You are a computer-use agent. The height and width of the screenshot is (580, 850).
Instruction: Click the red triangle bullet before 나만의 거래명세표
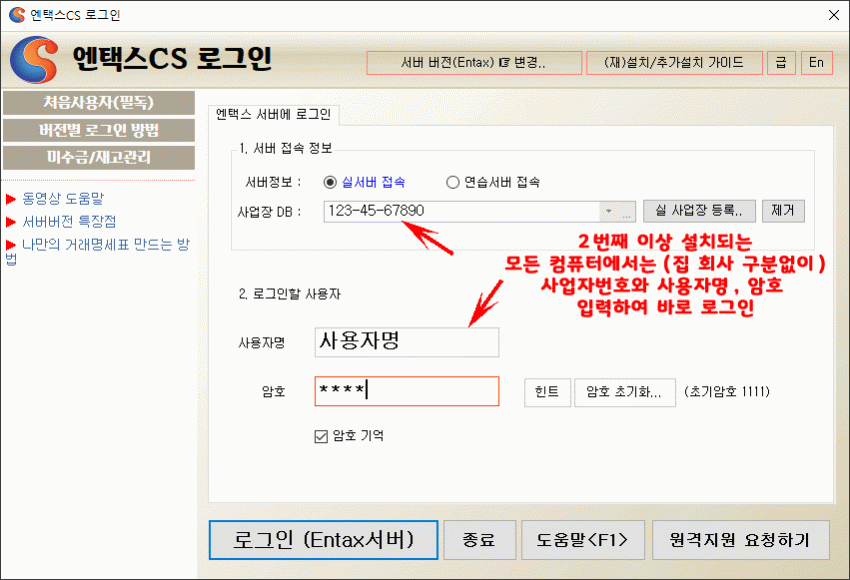(11, 244)
